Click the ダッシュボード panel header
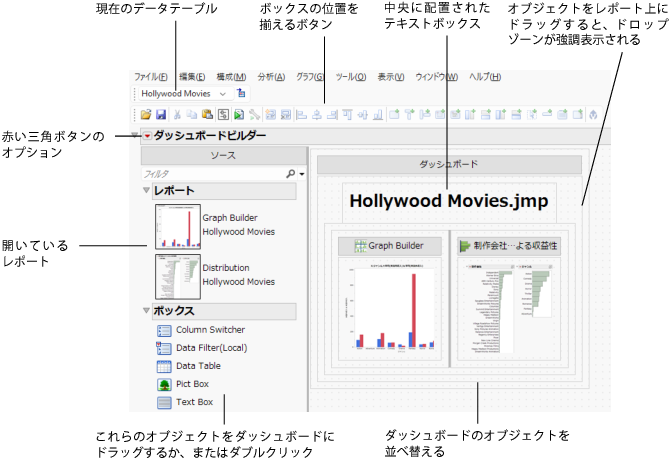The width and height of the screenshot is (671, 468). click(x=449, y=164)
